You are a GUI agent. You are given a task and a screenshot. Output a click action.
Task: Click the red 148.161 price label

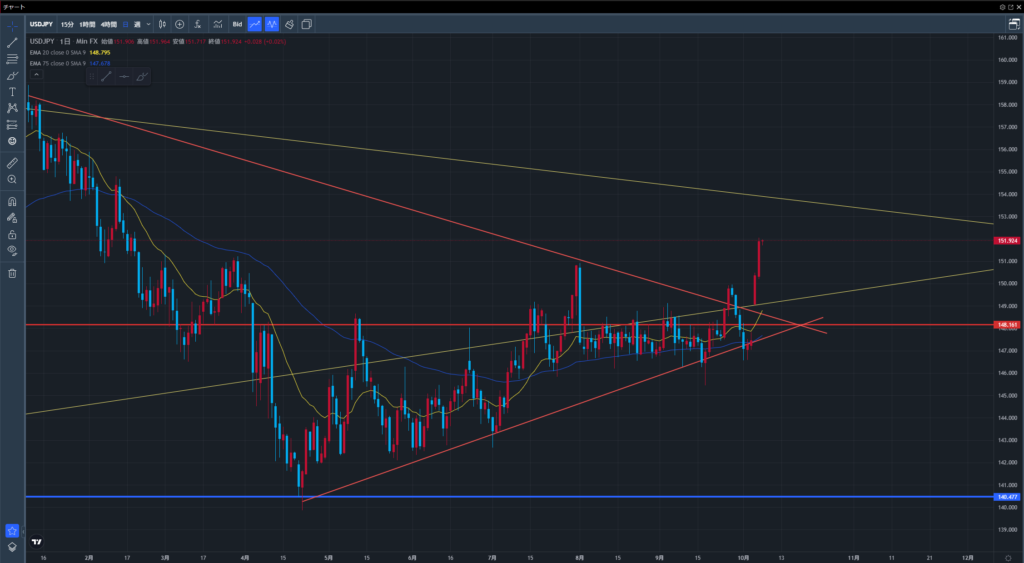pyautogui.click(x=1007, y=325)
